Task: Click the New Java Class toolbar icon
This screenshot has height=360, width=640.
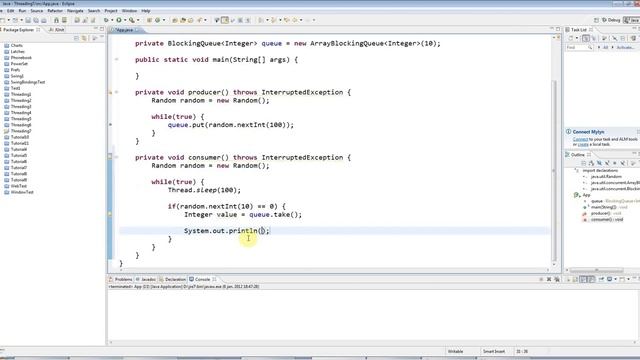Action: click(157, 20)
